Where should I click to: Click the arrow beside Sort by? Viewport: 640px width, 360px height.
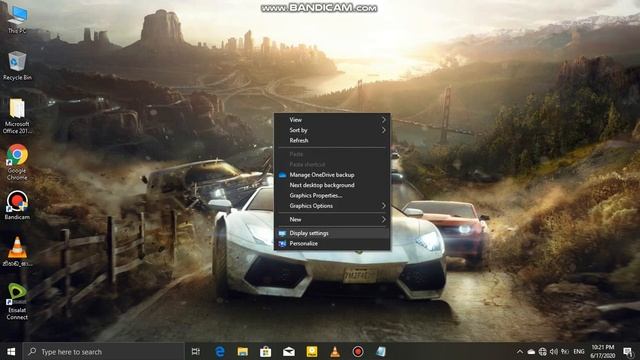pos(384,130)
